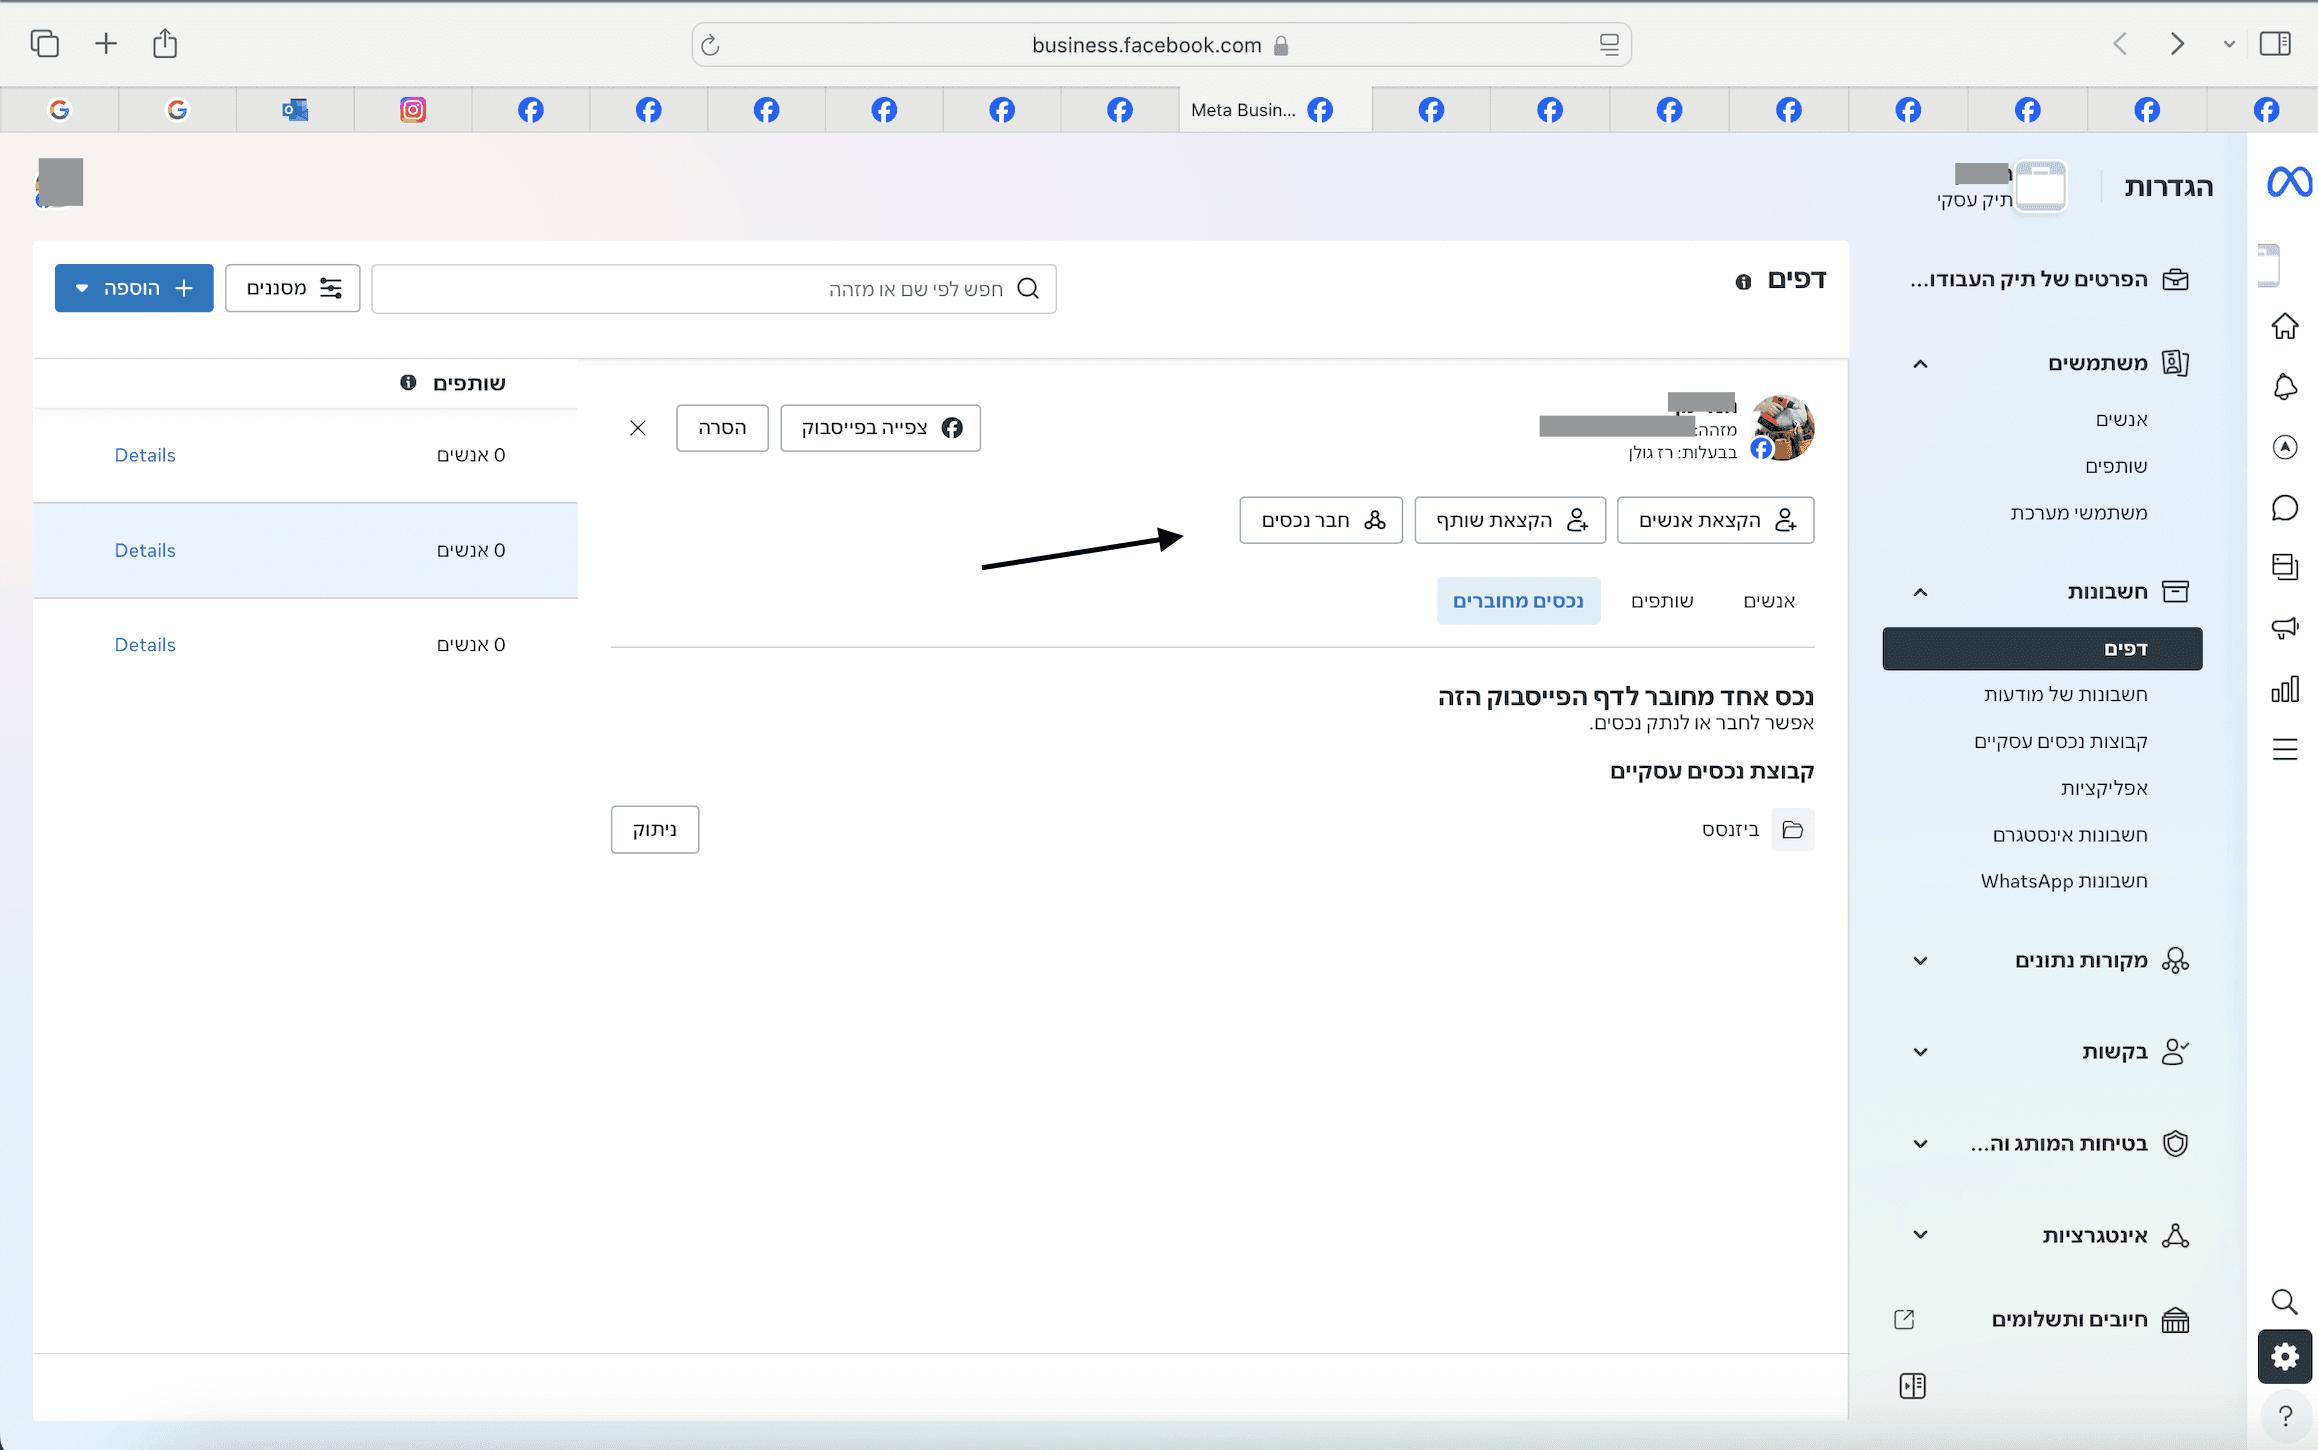Open חשבונות WhatsApp in sidebar
2318x1450 pixels.
coord(2064,881)
